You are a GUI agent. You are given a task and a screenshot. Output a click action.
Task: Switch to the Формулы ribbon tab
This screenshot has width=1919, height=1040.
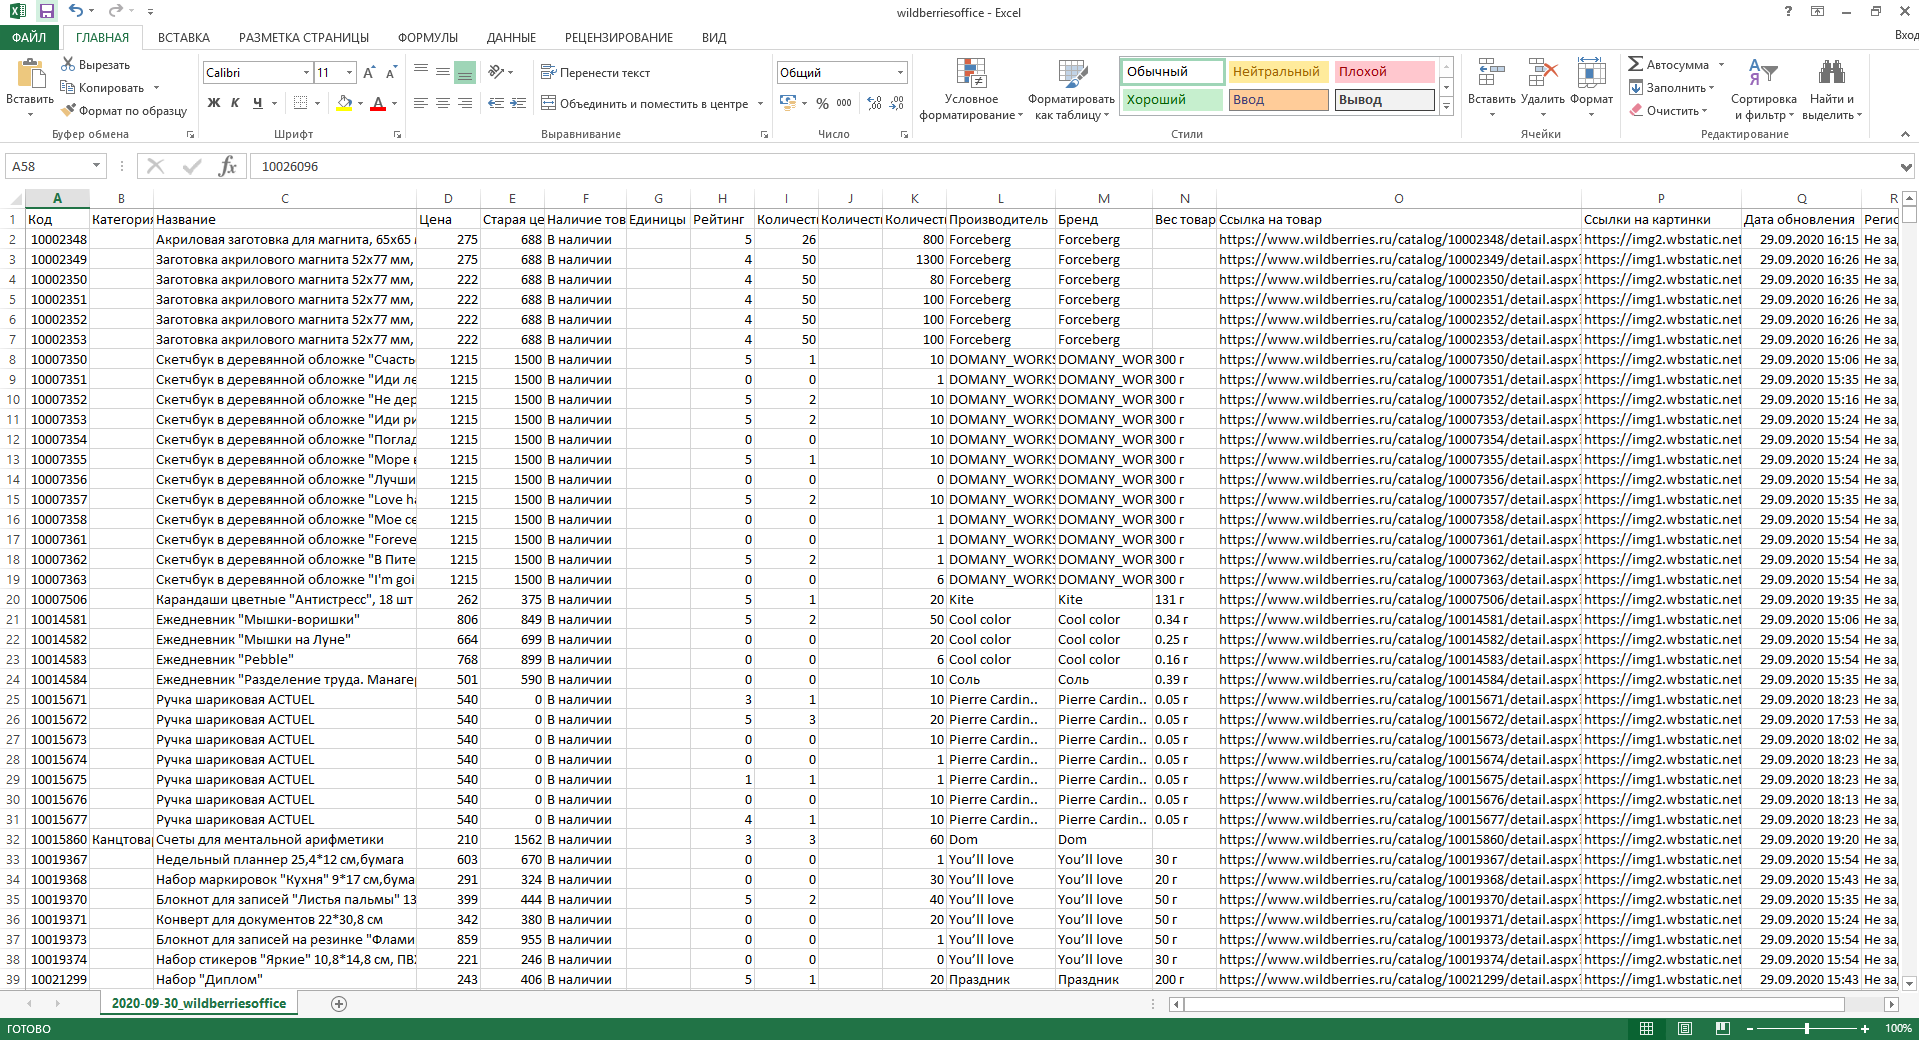click(x=427, y=38)
